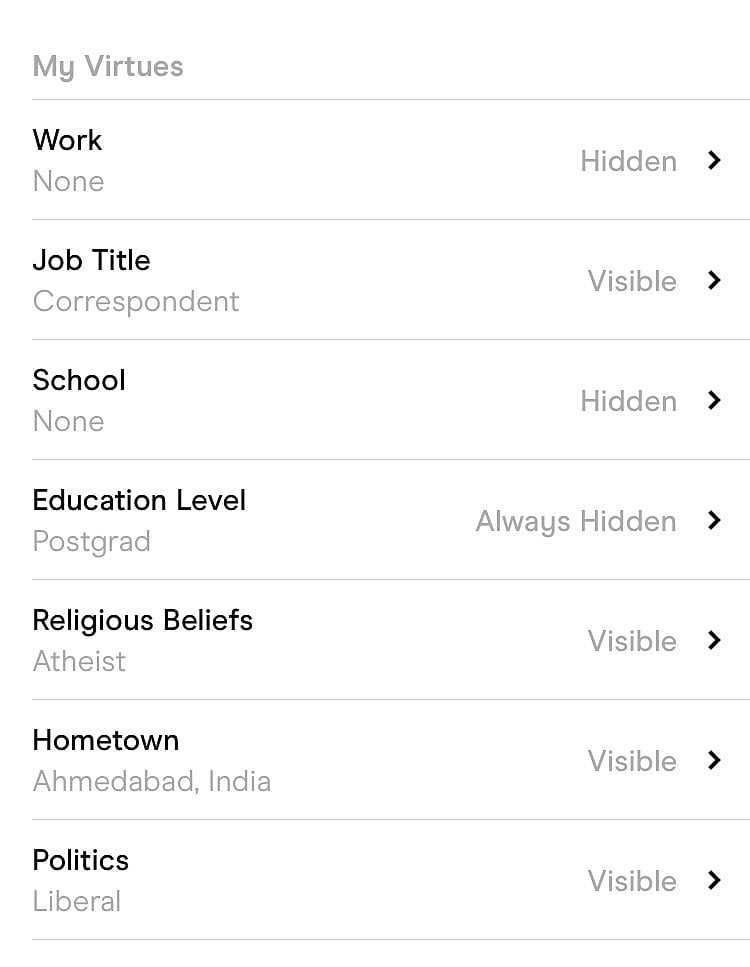The image size is (750, 967).
Task: Edit the Correspondent job title value
Action: pos(136,301)
